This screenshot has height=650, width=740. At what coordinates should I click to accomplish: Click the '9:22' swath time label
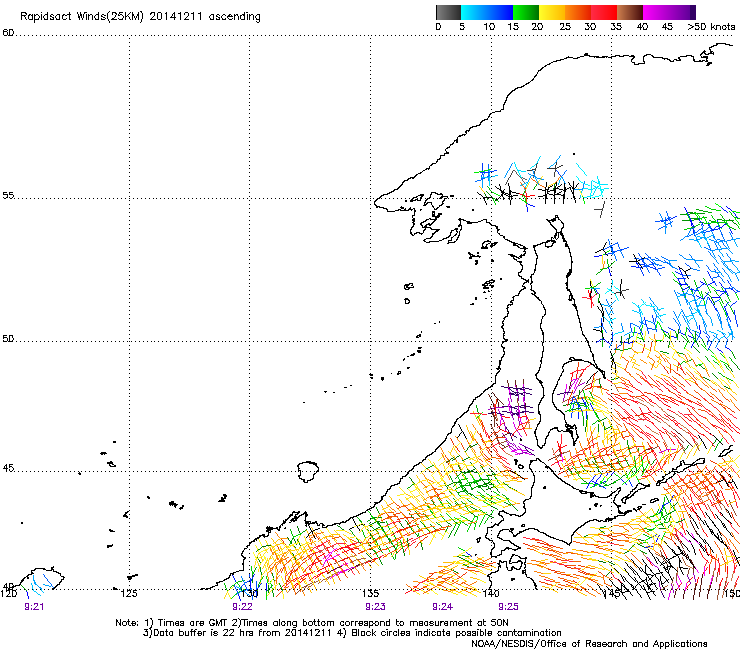(x=242, y=607)
